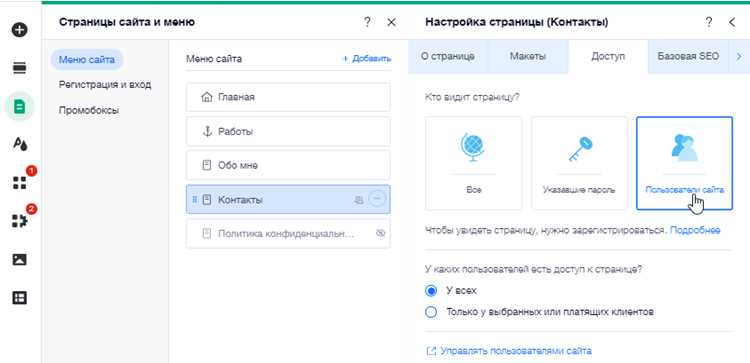Open the Sections strip icon in sidebar
The width and height of the screenshot is (750, 363).
(20, 68)
